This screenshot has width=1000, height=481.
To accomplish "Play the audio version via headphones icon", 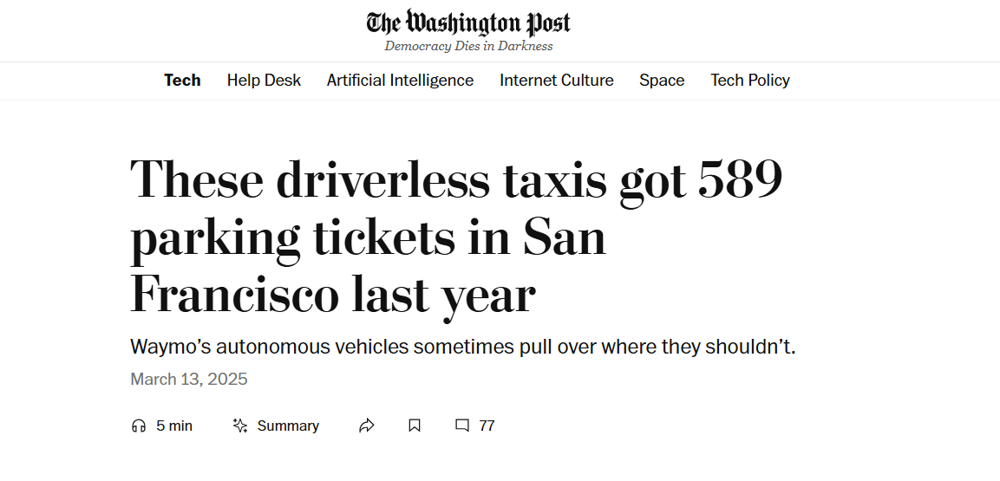I will point(139,426).
